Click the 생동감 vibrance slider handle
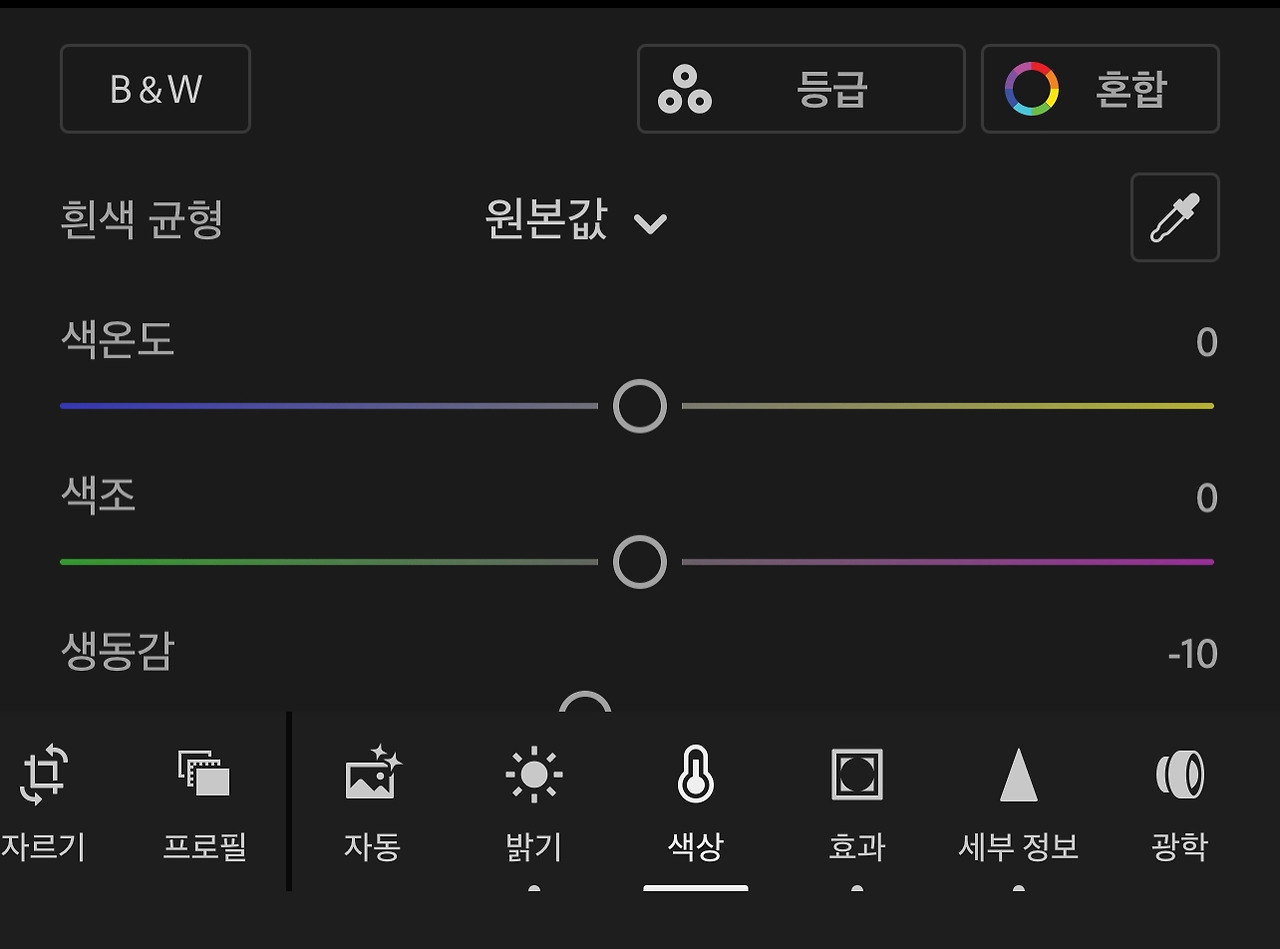Screen dimensions: 1280x949 click(585, 702)
